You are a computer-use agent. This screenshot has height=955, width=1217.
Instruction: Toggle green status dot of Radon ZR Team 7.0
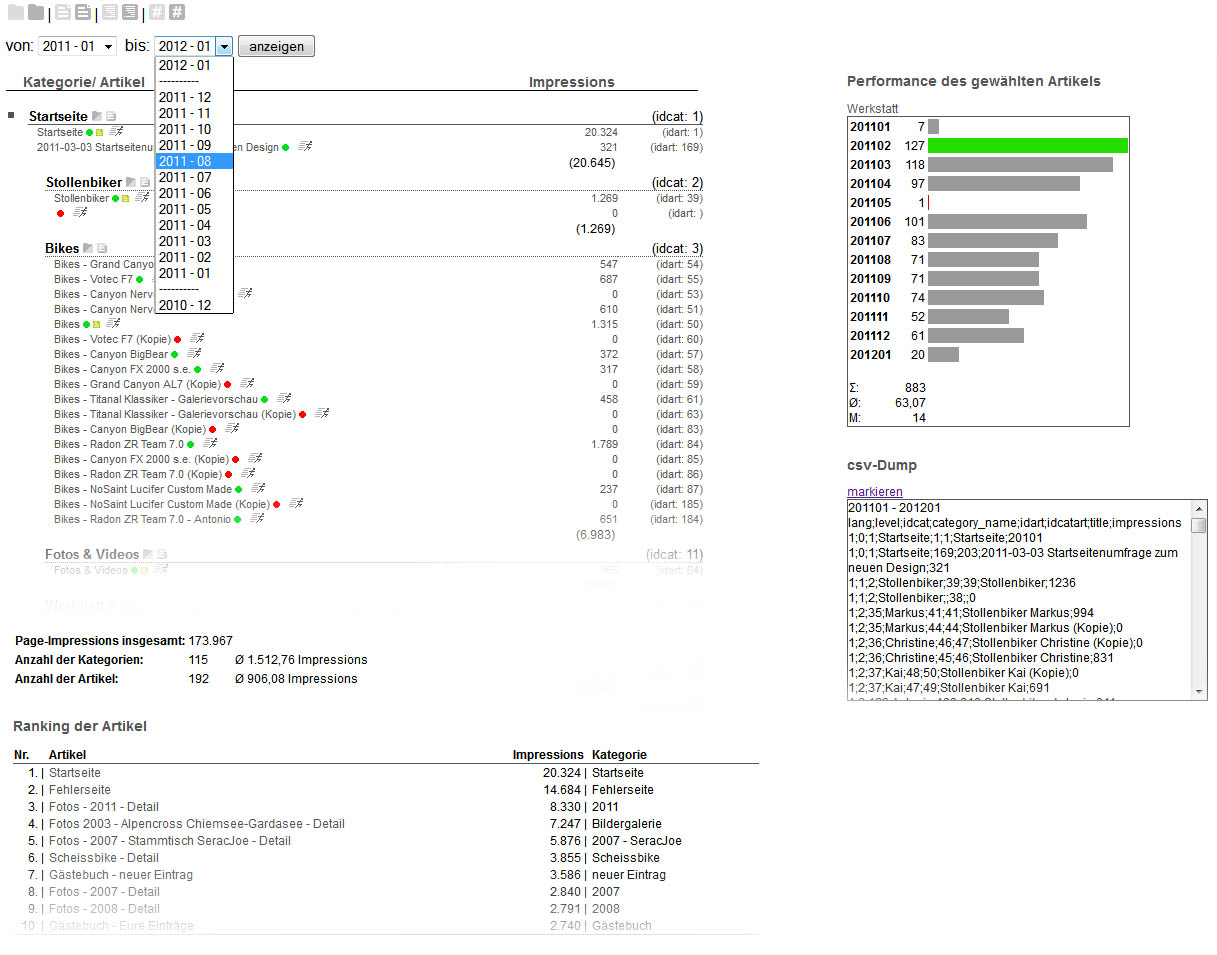pos(190,444)
